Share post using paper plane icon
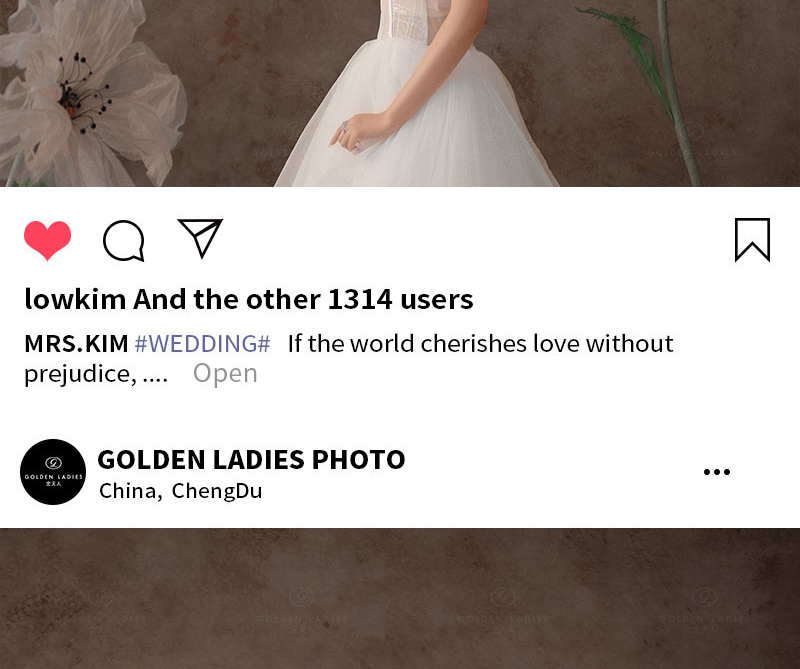This screenshot has height=669, width=800. pos(200,238)
